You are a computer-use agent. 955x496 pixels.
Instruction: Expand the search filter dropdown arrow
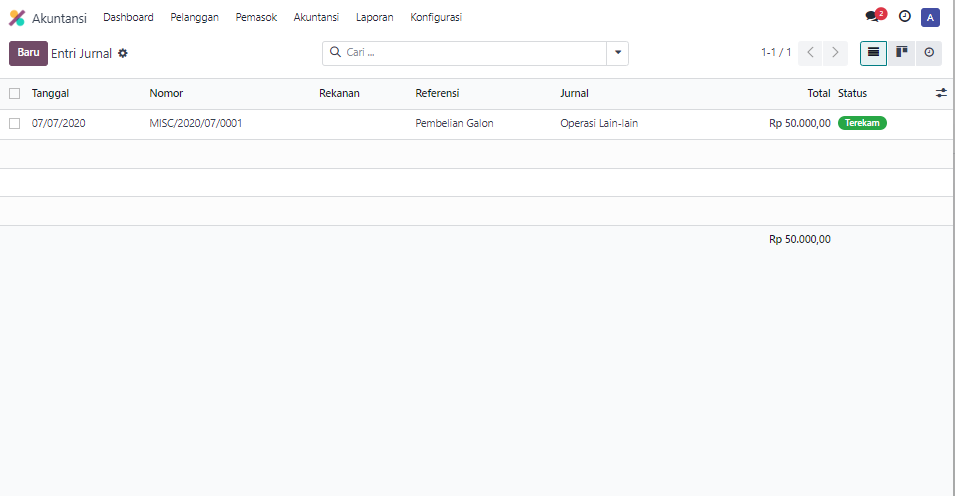pyautogui.click(x=617, y=53)
